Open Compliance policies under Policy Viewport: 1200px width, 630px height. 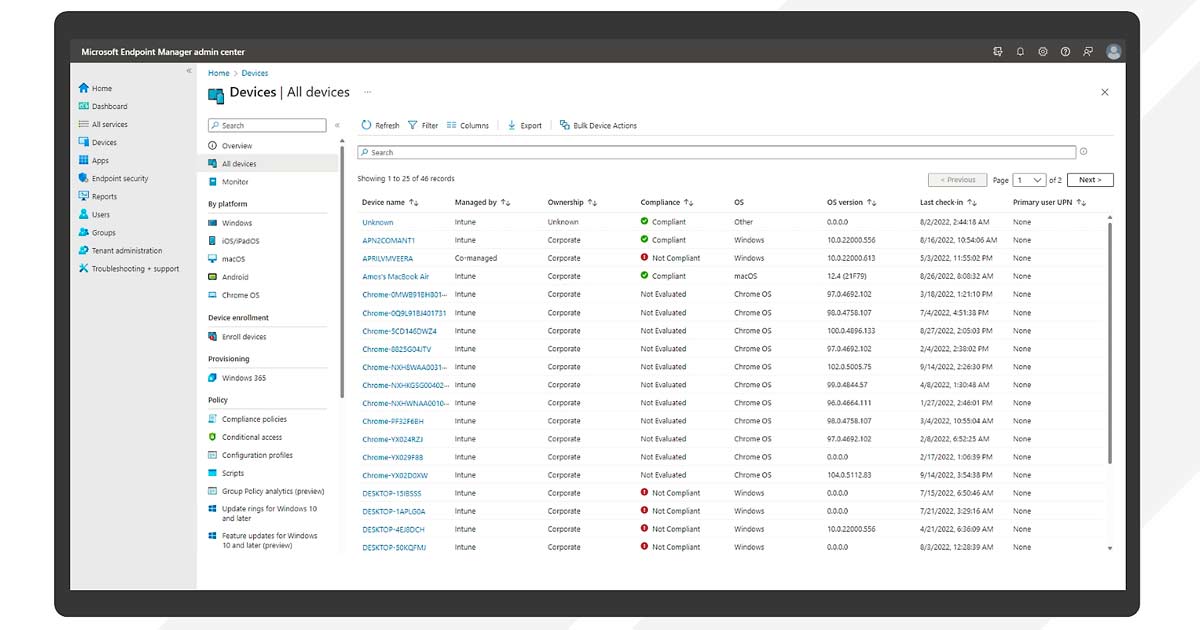point(256,418)
